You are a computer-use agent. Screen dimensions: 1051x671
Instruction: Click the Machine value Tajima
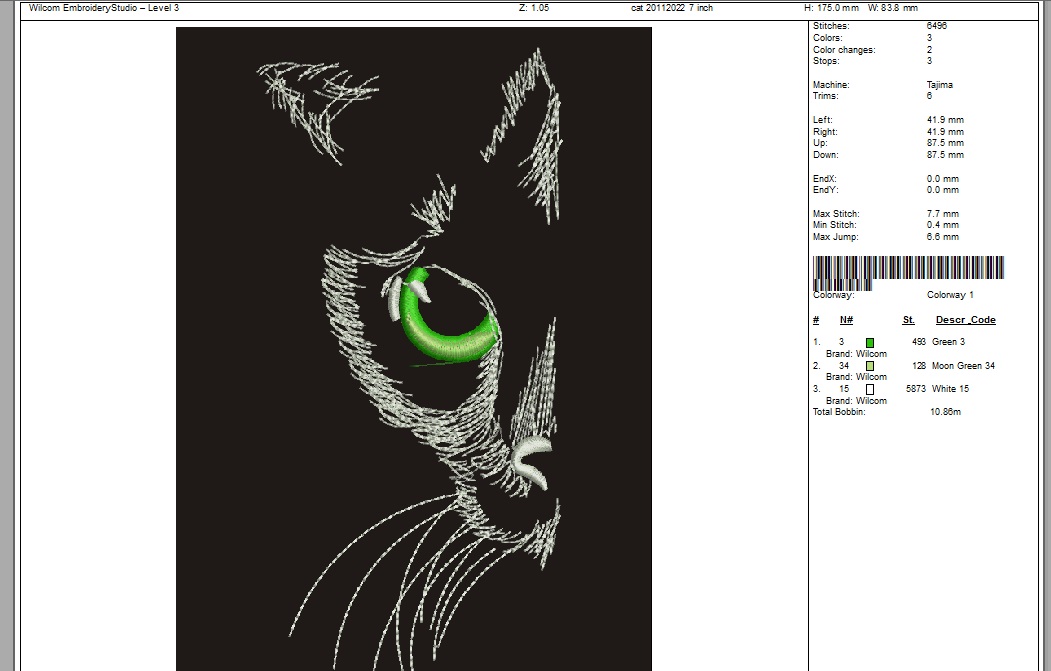(x=940, y=85)
